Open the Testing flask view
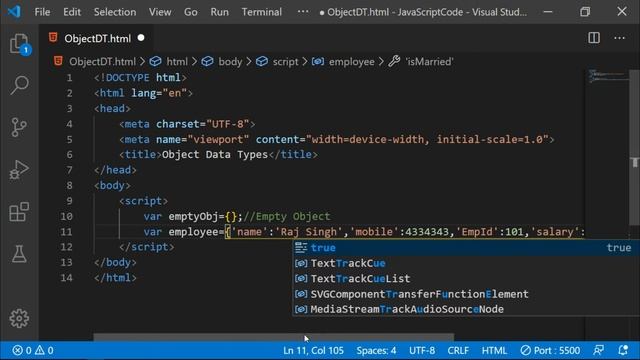Viewport: 640px width, 360px height. pos(19,254)
